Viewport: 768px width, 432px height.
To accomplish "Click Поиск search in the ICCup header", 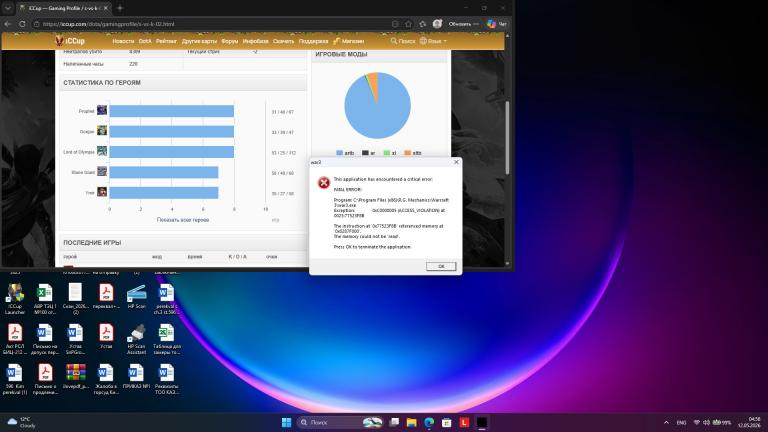I will click(403, 41).
